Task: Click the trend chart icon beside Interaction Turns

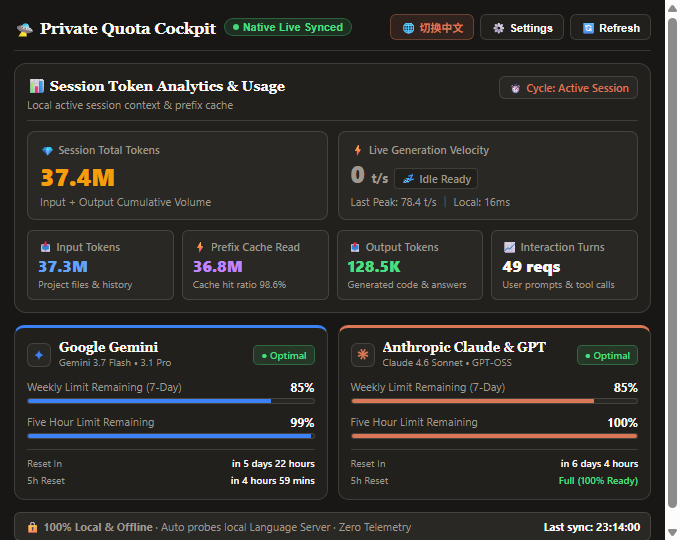Action: click(x=509, y=247)
